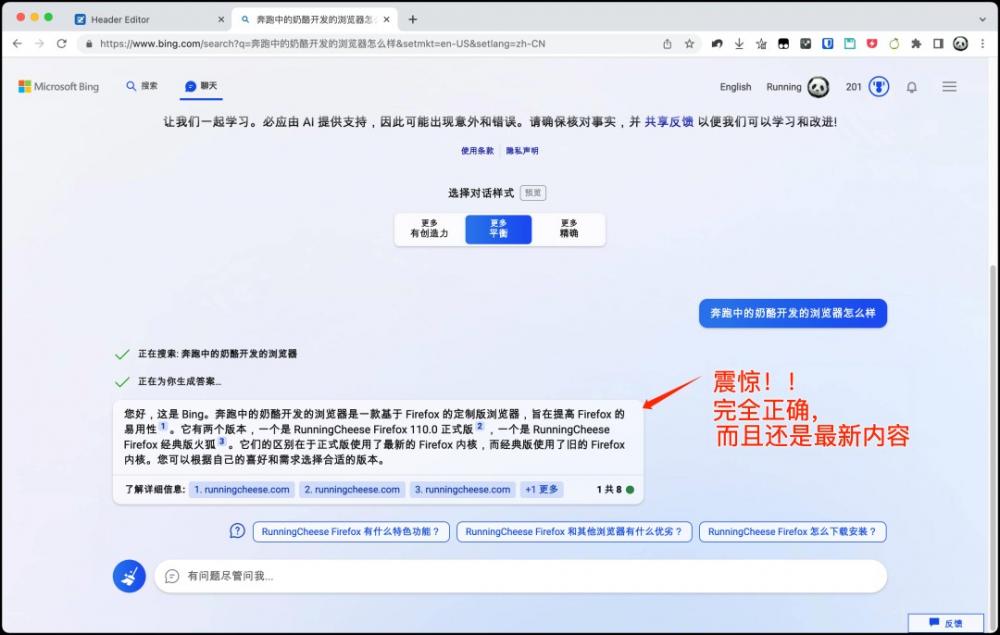Click the 1 共 8 turn counter

615,490
